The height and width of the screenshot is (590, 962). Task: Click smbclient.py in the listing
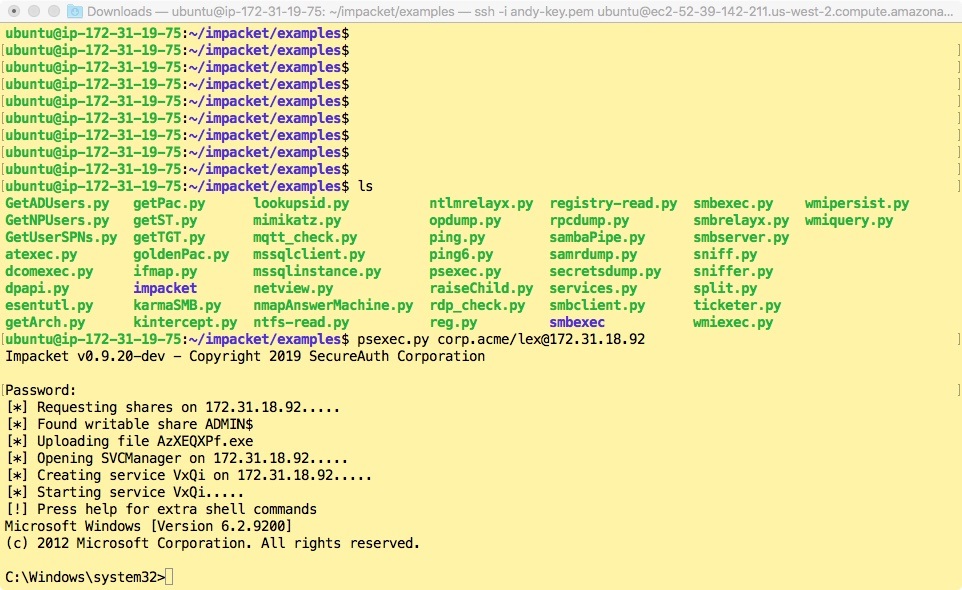(597, 305)
